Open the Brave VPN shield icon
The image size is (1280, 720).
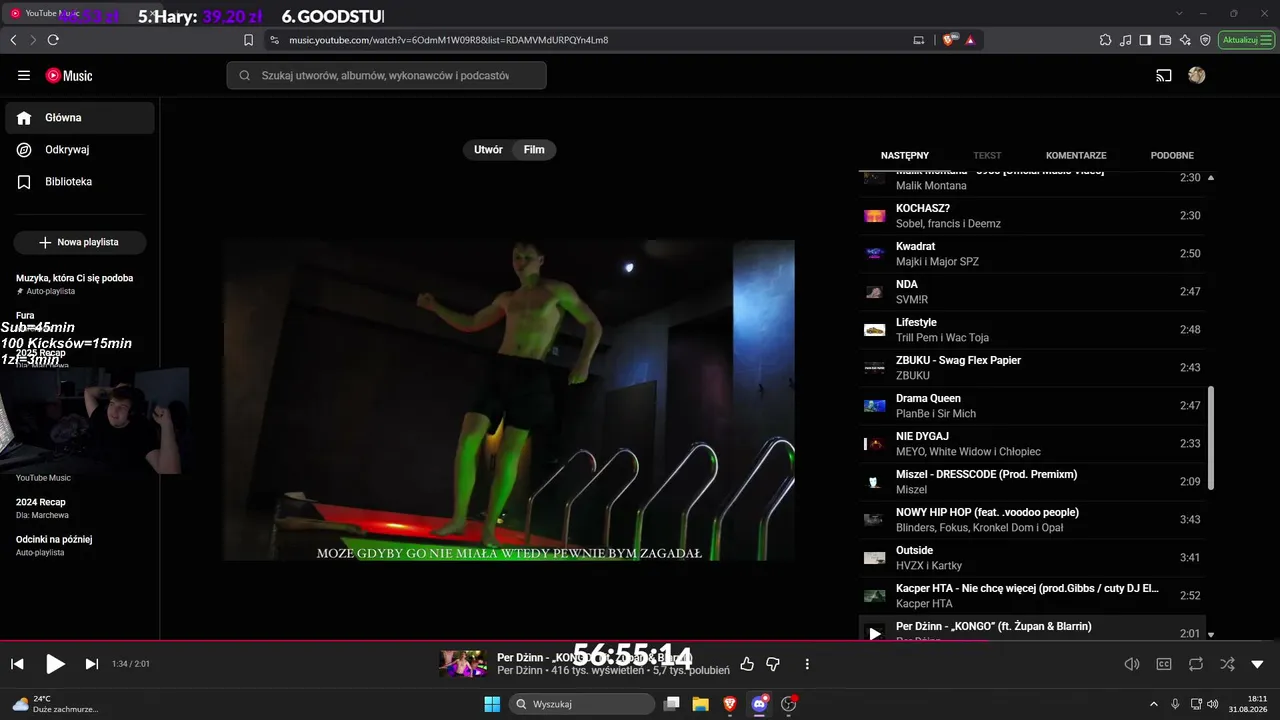coord(1205,40)
